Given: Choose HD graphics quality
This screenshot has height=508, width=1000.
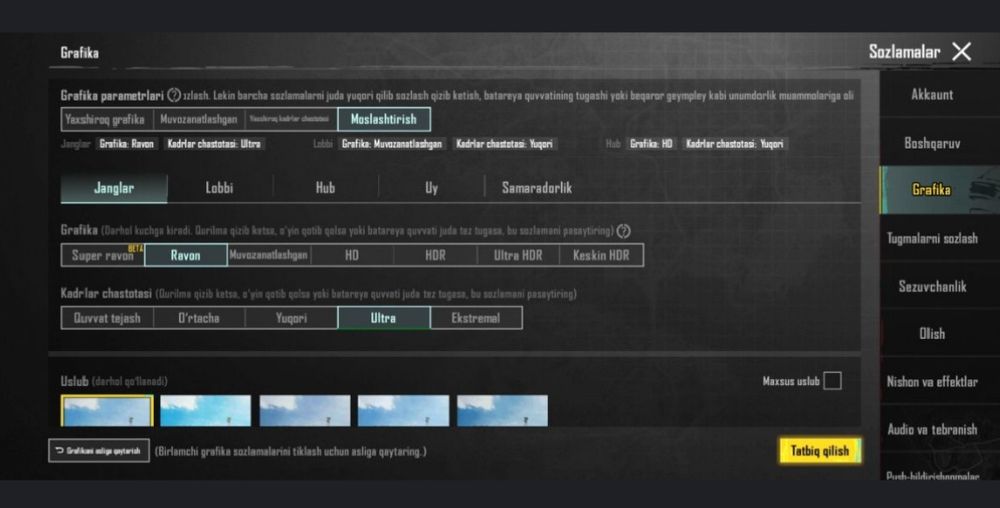Looking at the screenshot, I should pyautogui.click(x=352, y=255).
